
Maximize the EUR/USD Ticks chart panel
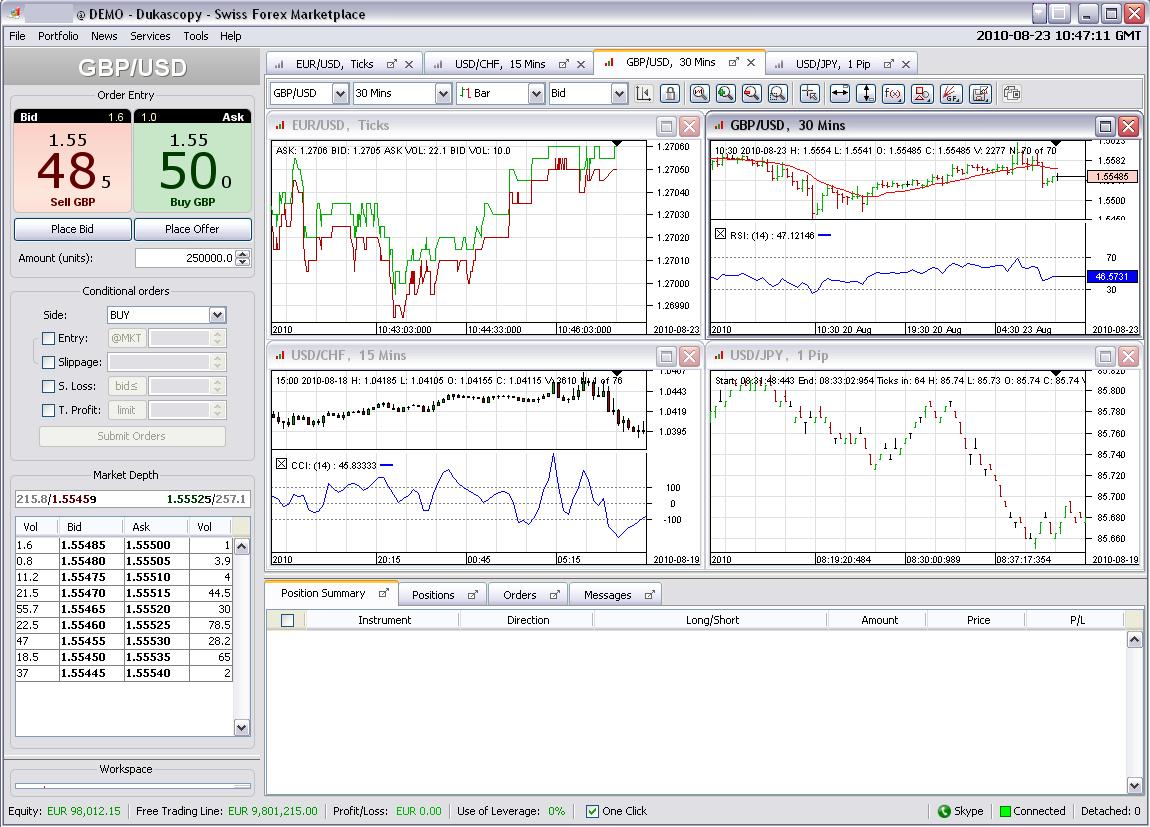(666, 126)
